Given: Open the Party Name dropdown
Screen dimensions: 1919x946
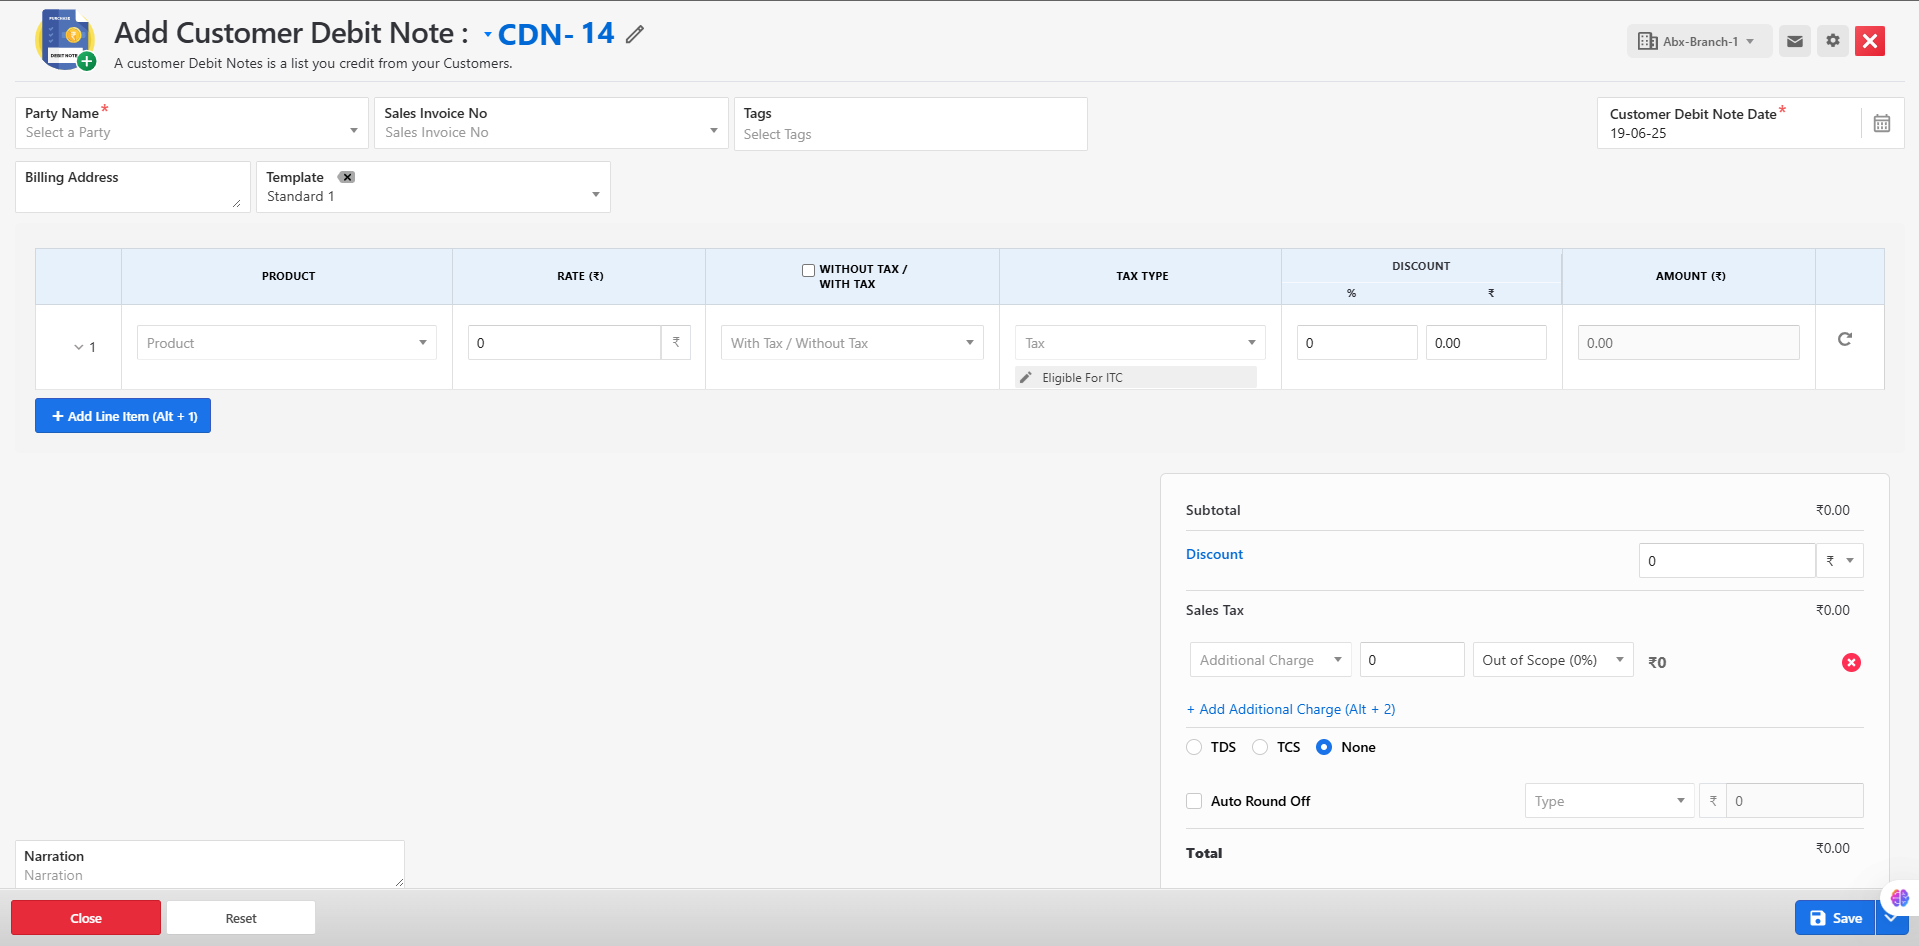Looking at the screenshot, I should 192,132.
